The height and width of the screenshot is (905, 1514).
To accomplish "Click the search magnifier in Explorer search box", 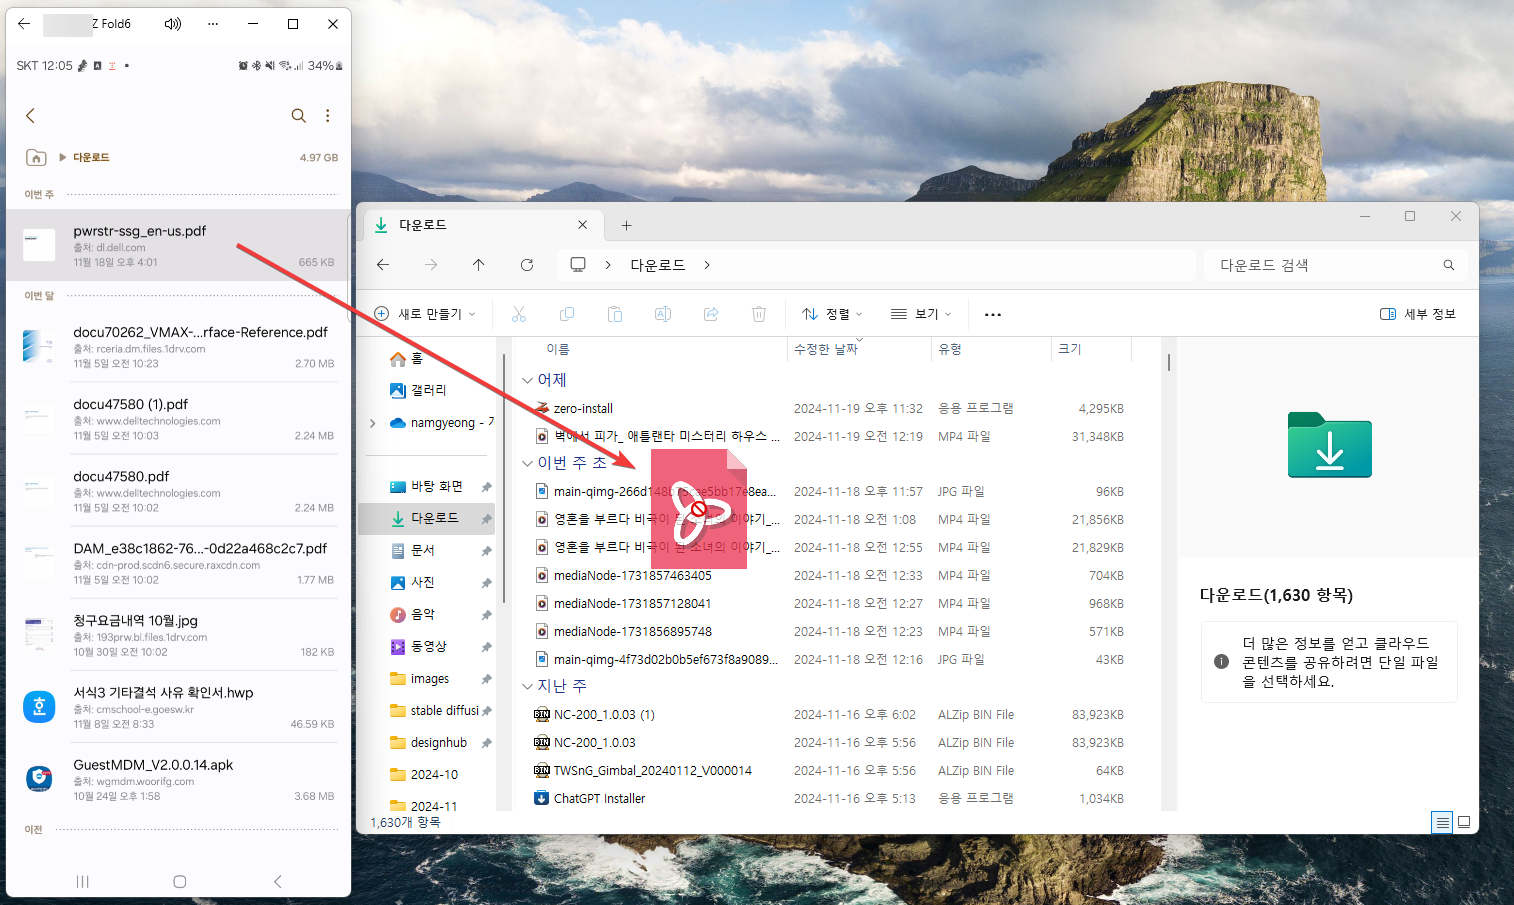I will tap(1449, 265).
